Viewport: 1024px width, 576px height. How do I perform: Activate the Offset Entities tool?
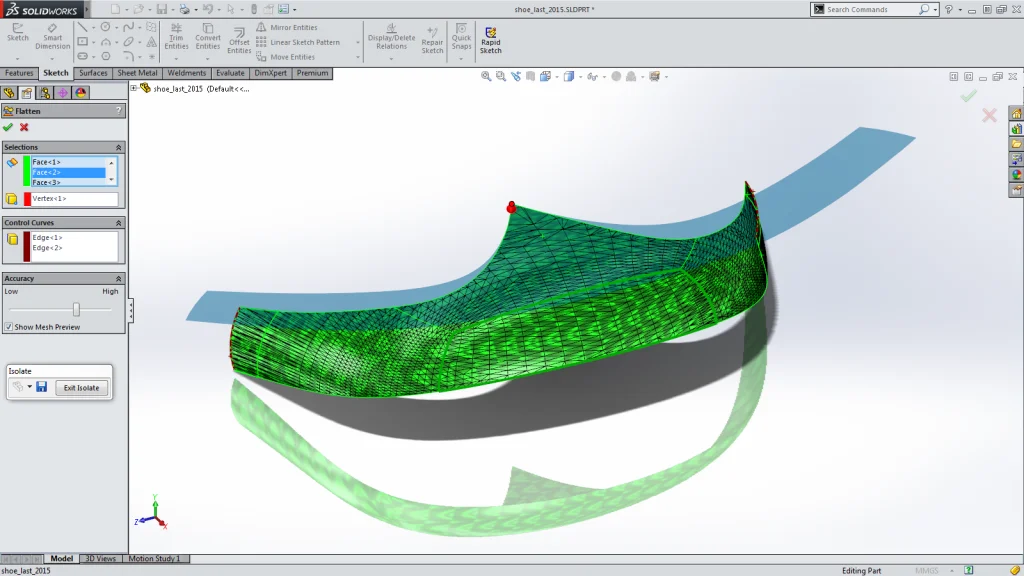point(239,38)
